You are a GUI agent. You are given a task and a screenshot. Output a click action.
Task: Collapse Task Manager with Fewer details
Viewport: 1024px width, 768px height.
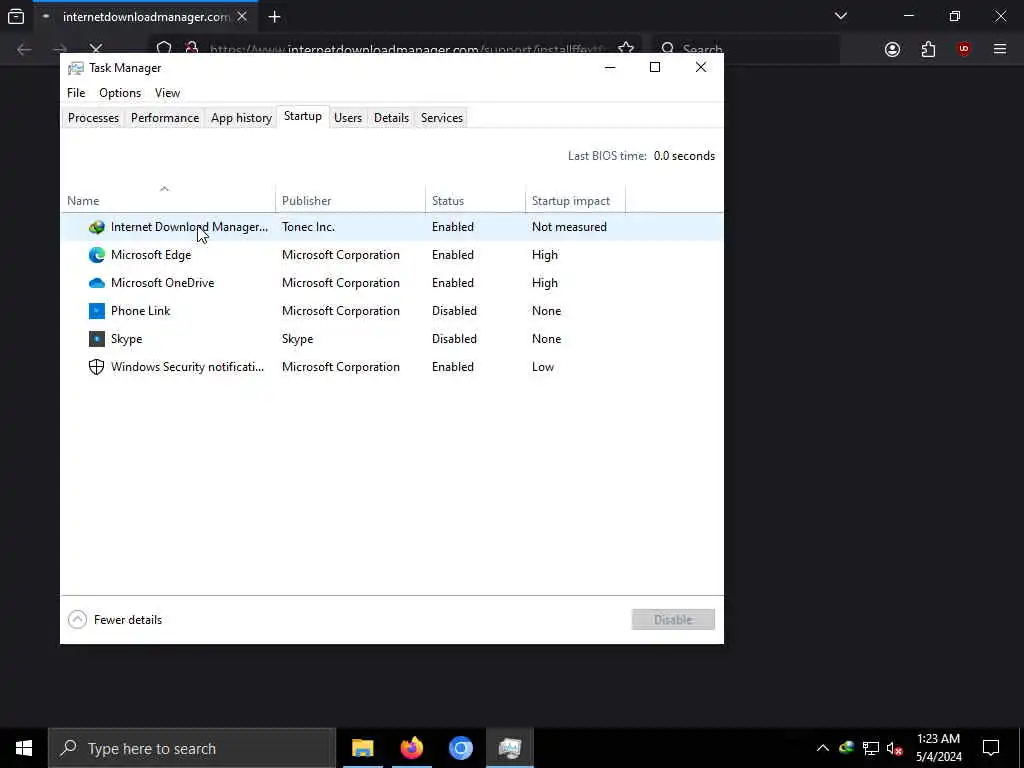point(115,620)
